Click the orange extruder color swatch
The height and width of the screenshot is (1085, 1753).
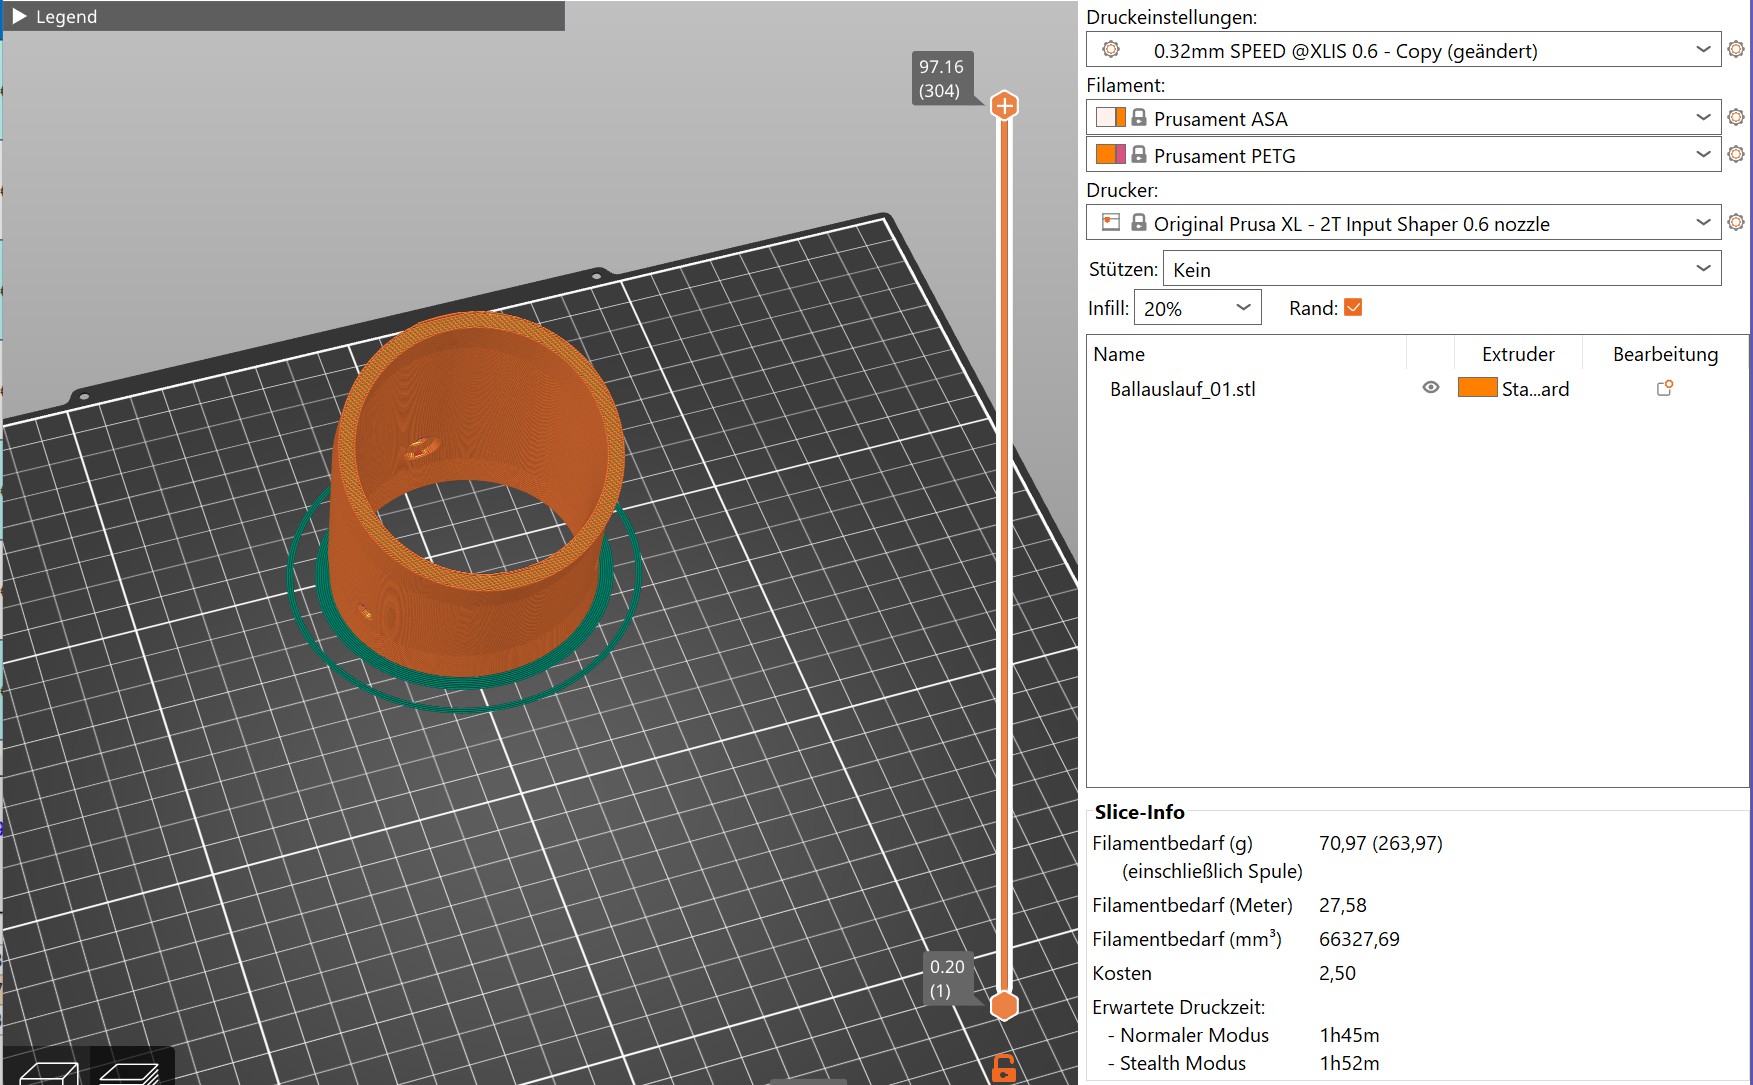click(x=1477, y=388)
